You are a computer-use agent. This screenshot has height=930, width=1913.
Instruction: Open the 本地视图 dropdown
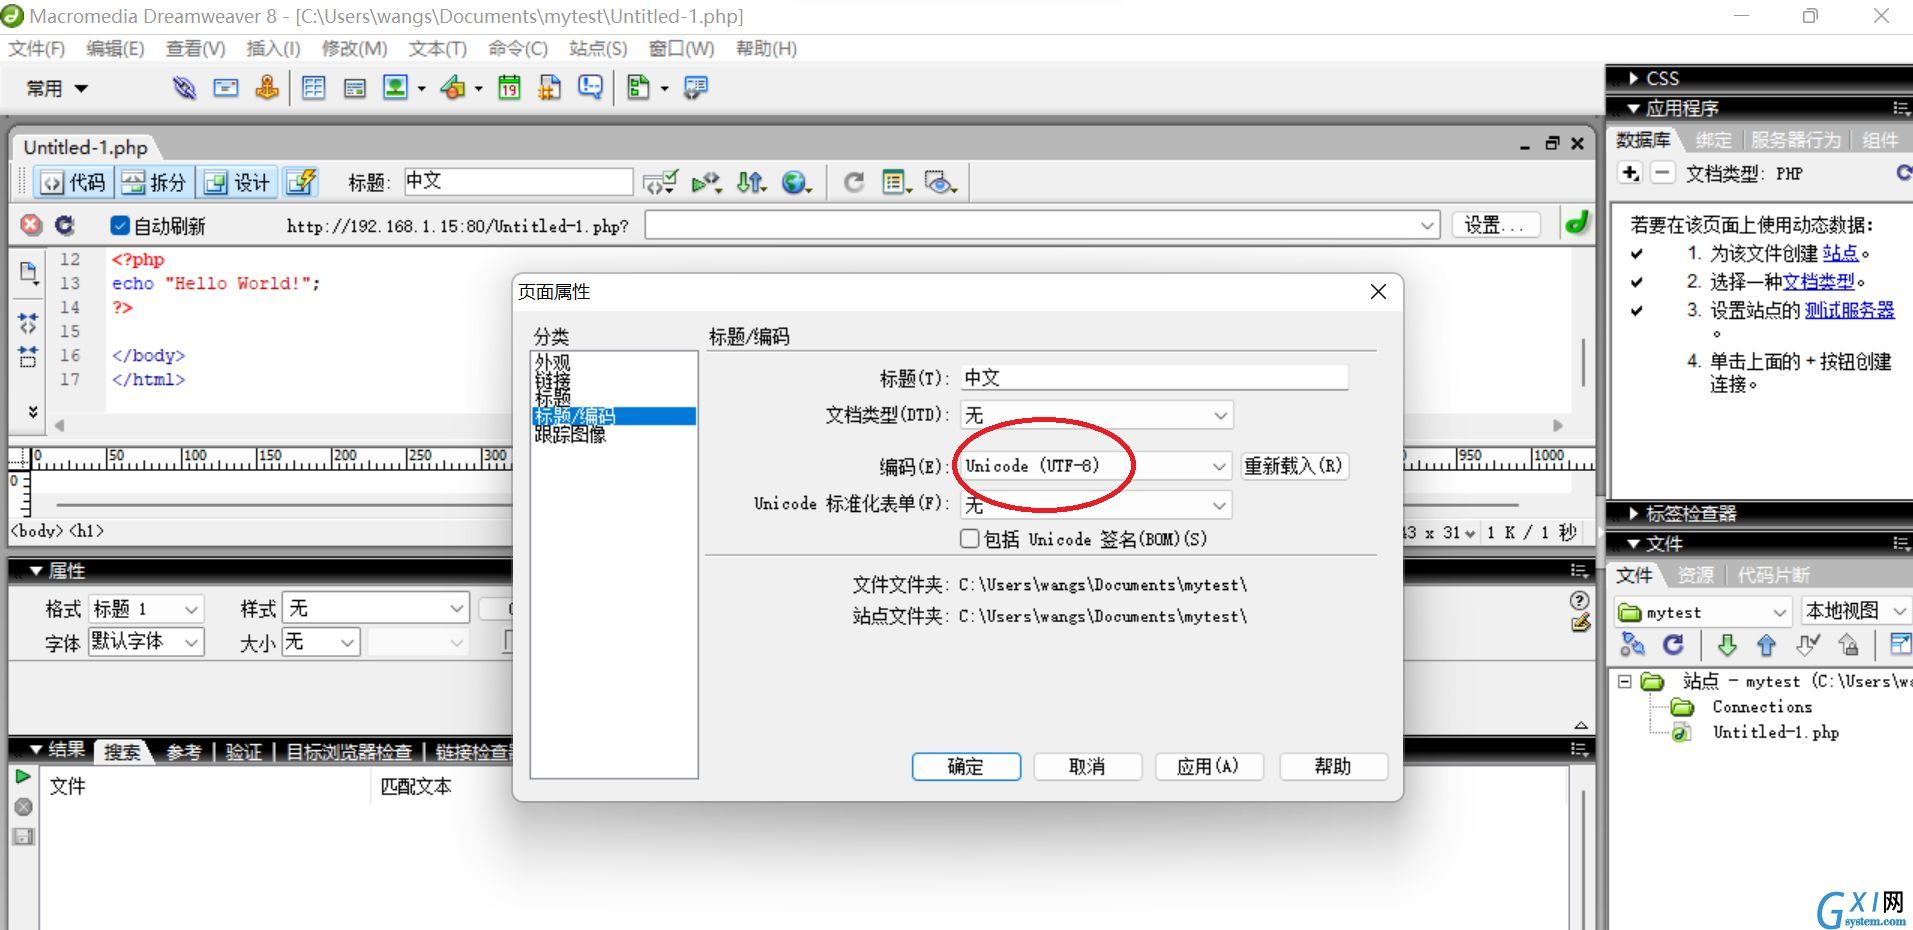pos(1856,611)
